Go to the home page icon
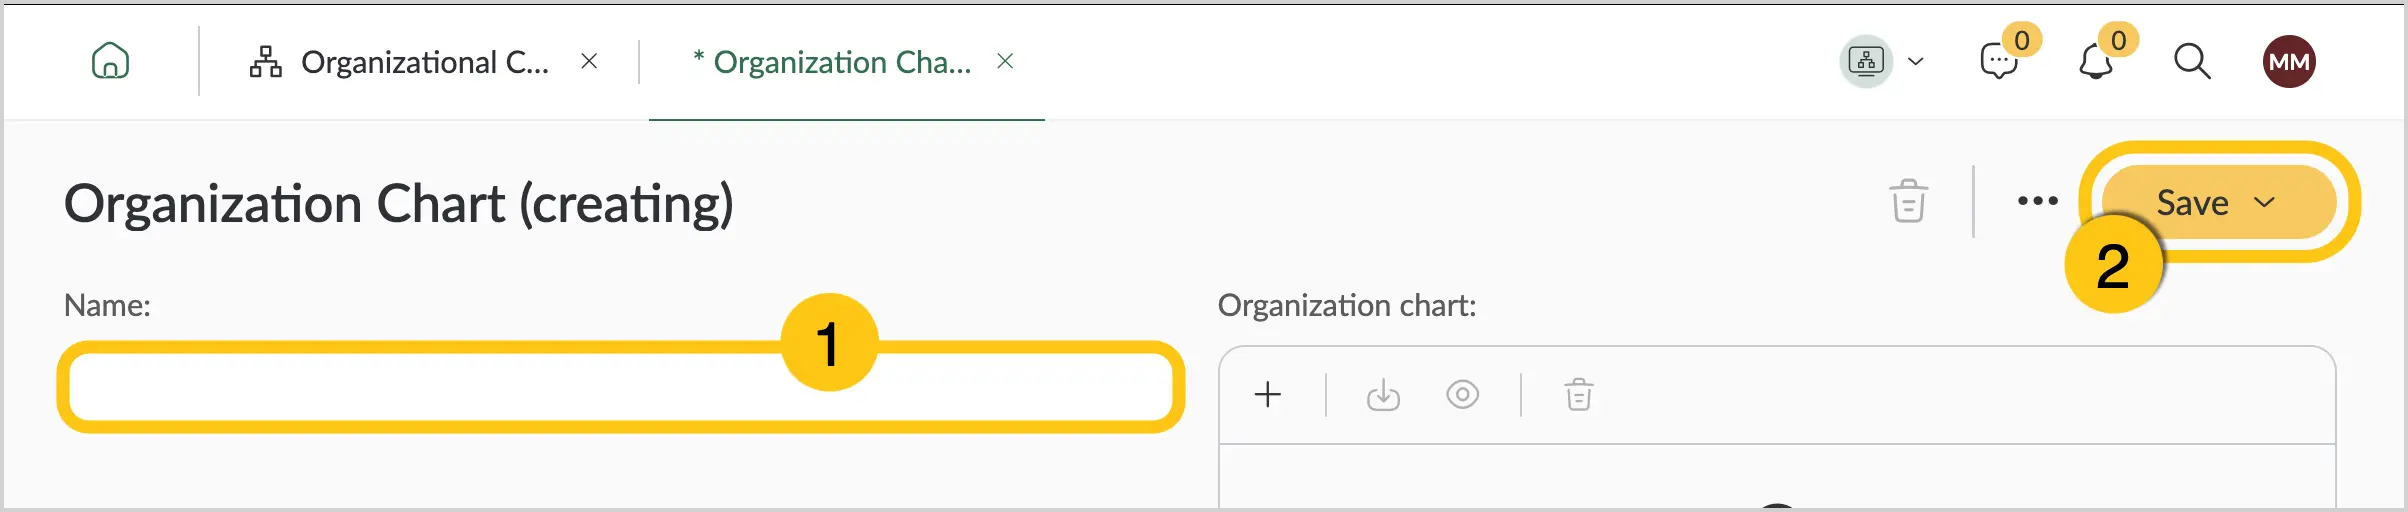This screenshot has height=512, width=2408. pos(110,61)
